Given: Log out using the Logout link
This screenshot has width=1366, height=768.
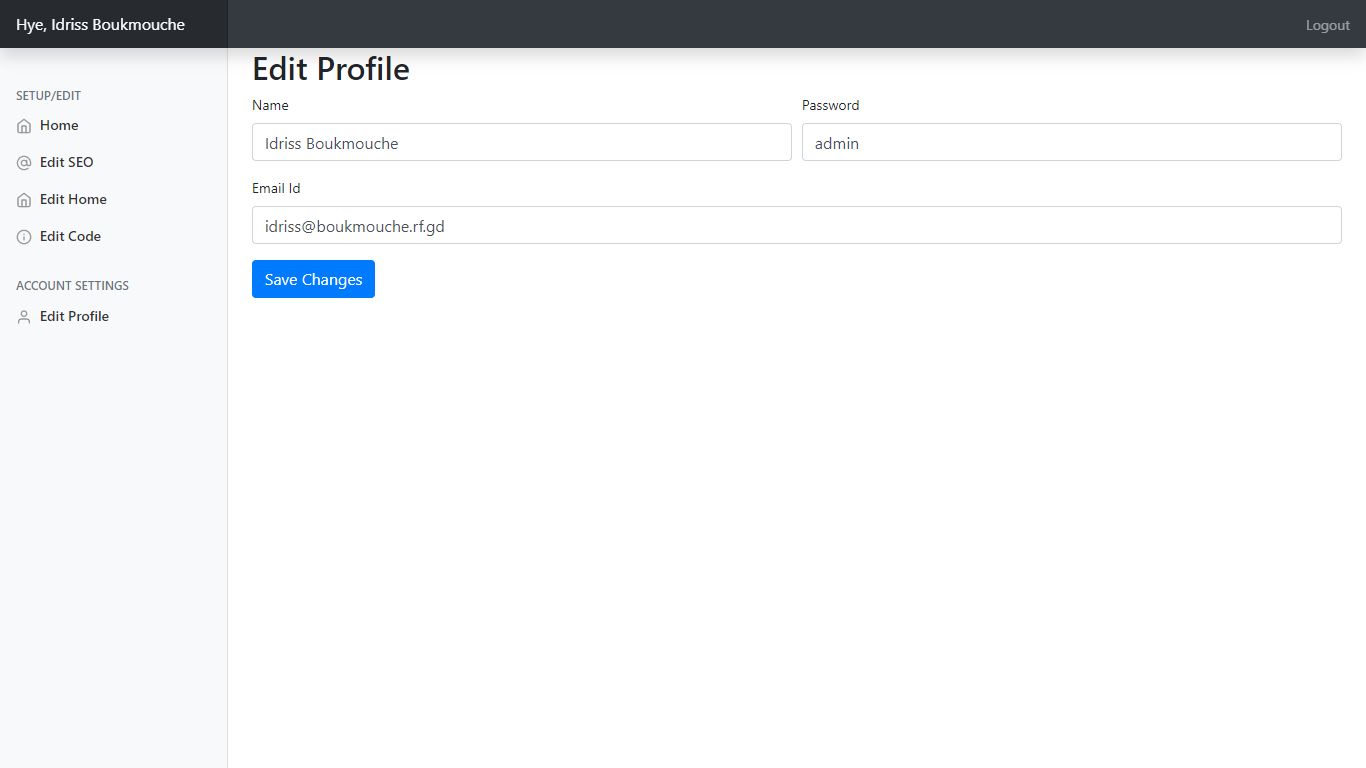Looking at the screenshot, I should pyautogui.click(x=1327, y=25).
